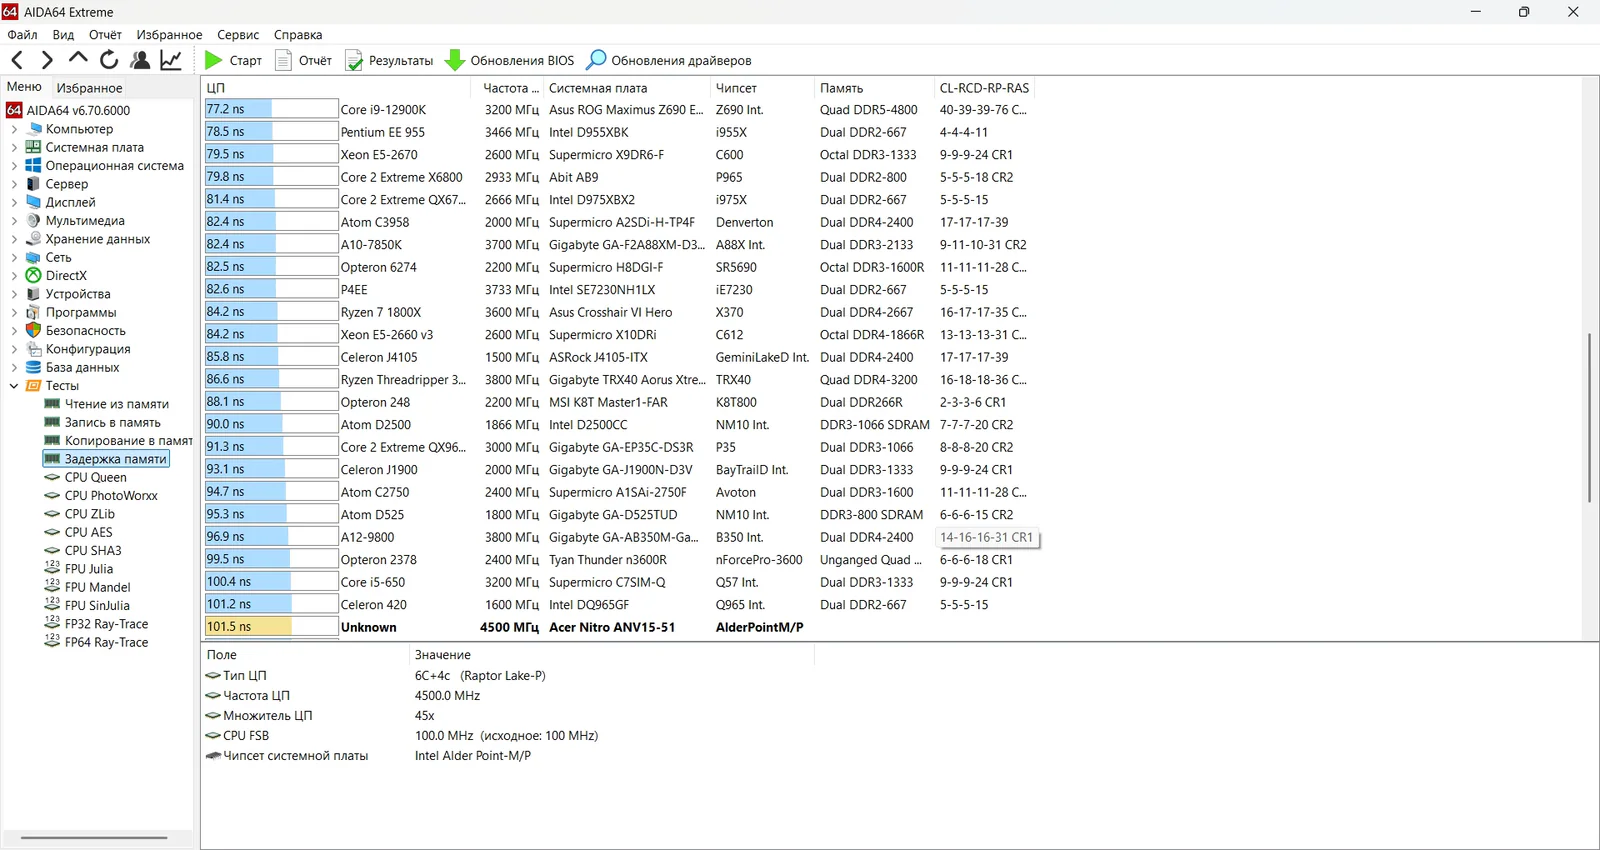Open the Отчёт toolbar button
Screen dimensions: 1600x850
(x=304, y=60)
